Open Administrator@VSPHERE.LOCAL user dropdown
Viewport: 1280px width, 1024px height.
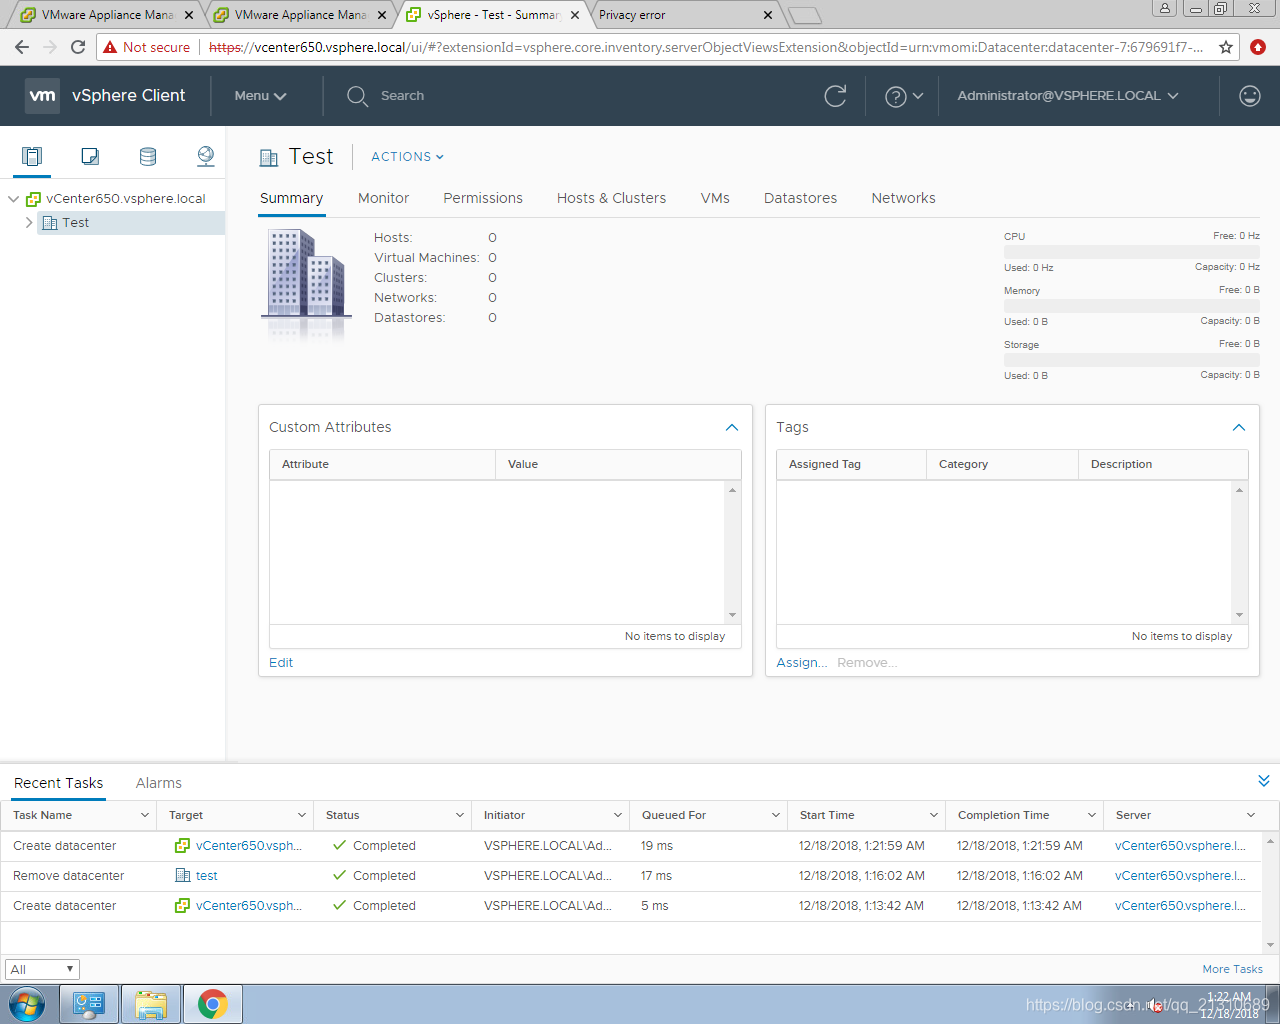pyautogui.click(x=1068, y=96)
